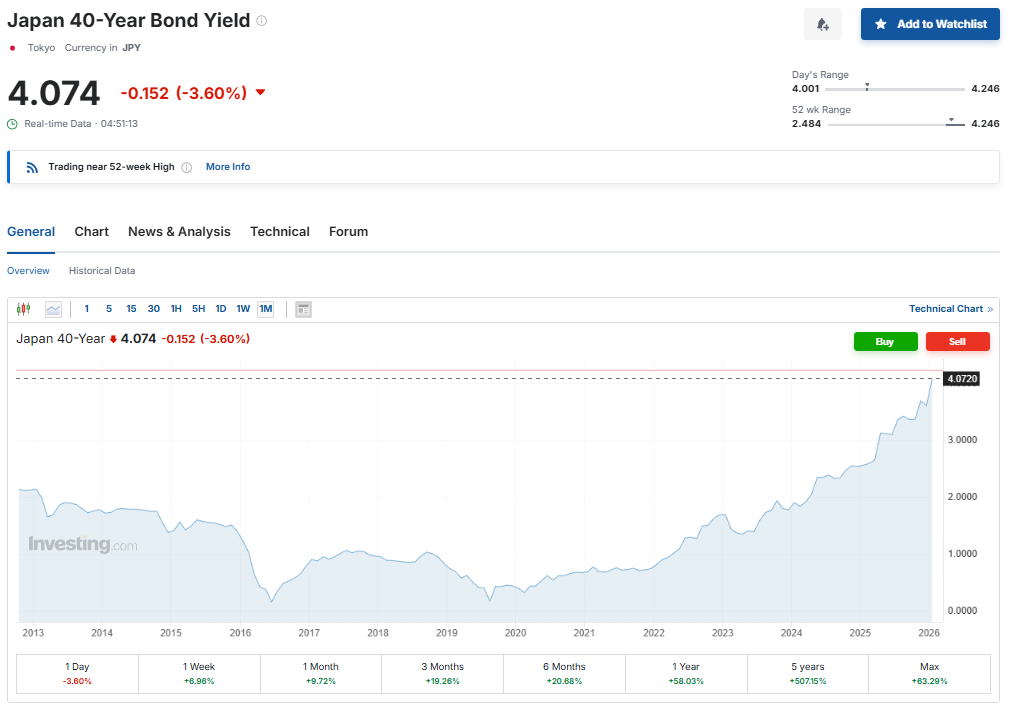Switch to candlestick chart type
1014x716 pixels.
pos(24,309)
